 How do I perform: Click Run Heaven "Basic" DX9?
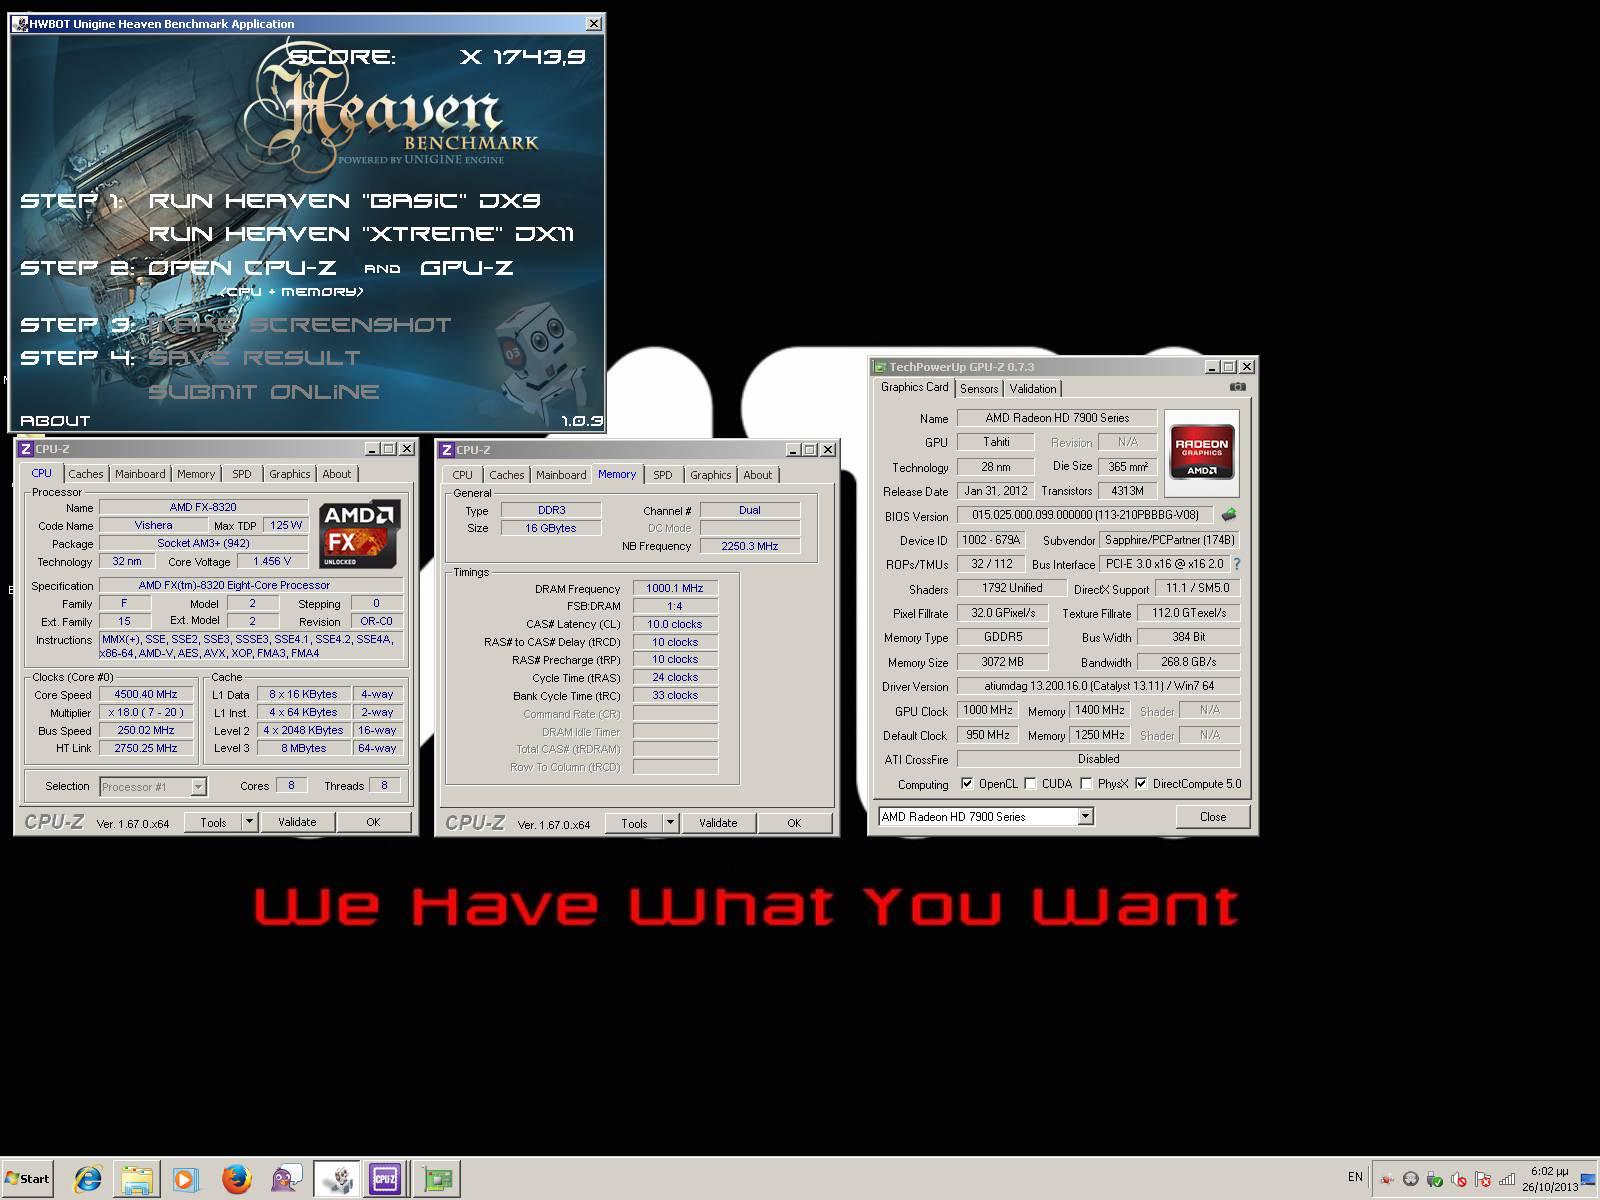[344, 200]
